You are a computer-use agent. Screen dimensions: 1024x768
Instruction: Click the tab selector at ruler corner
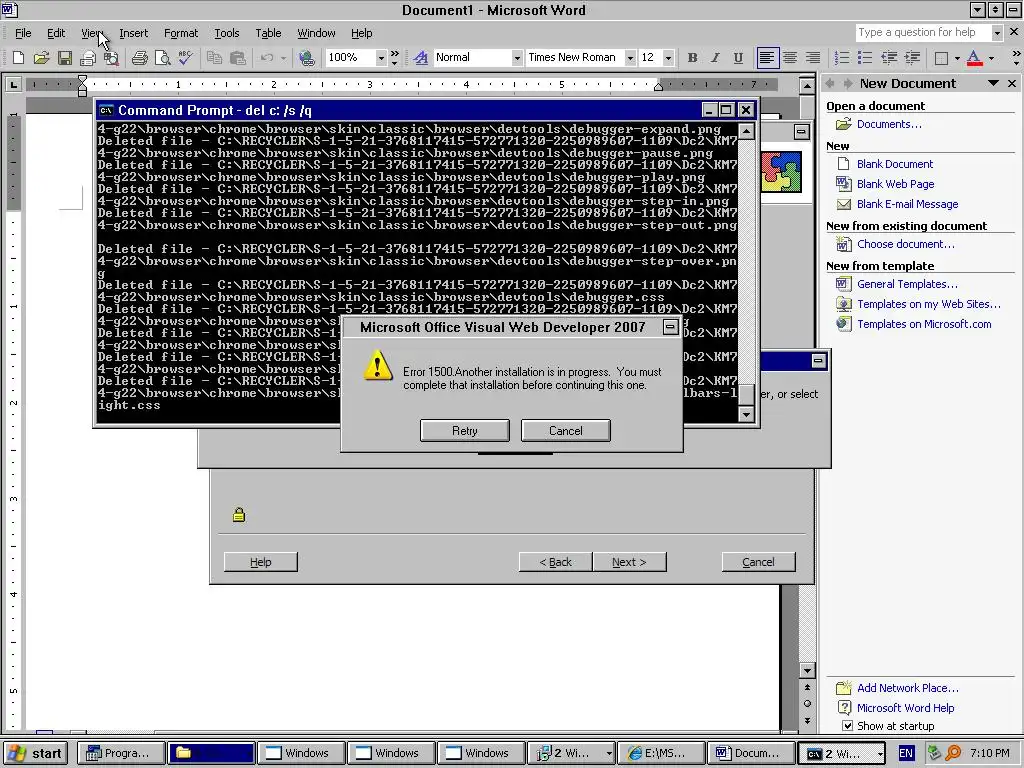pyautogui.click(x=13, y=84)
